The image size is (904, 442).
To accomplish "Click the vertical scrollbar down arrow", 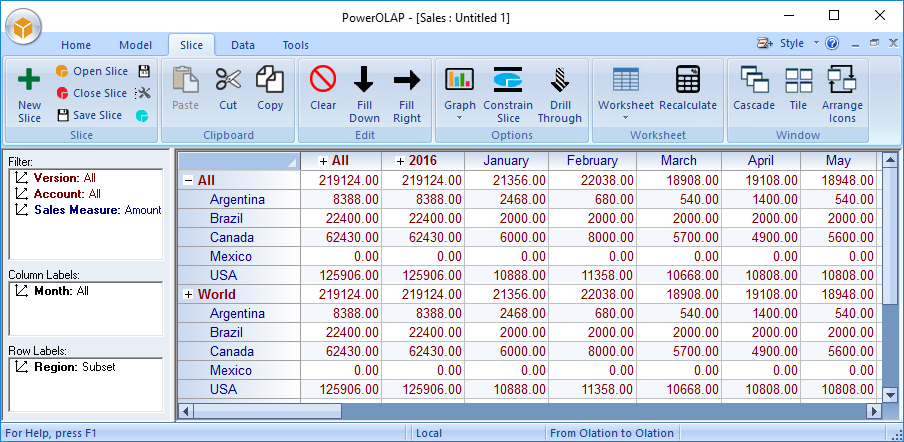I will pos(890,395).
